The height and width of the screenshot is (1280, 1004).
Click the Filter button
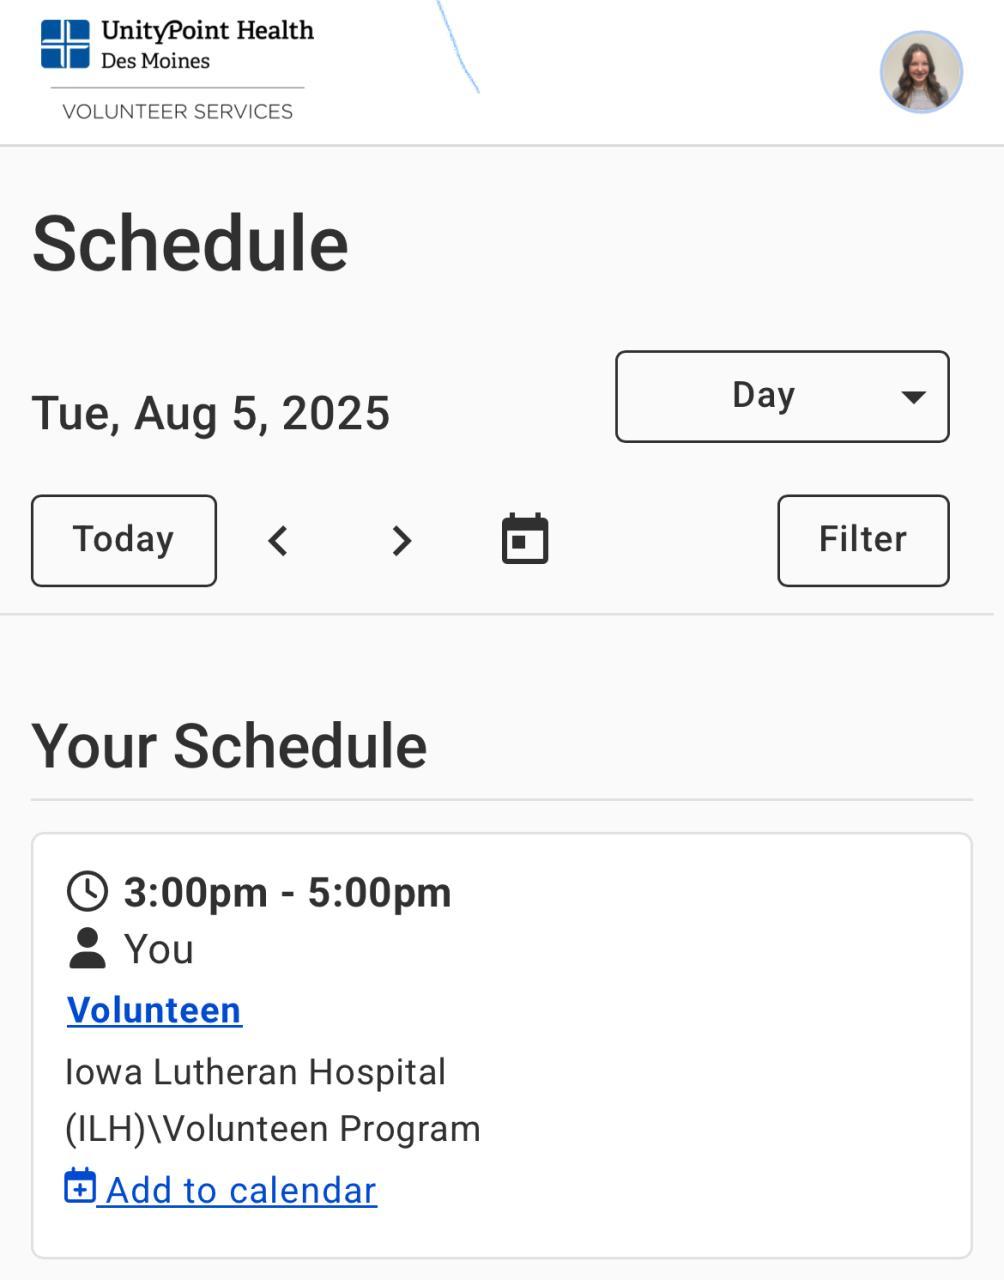863,540
